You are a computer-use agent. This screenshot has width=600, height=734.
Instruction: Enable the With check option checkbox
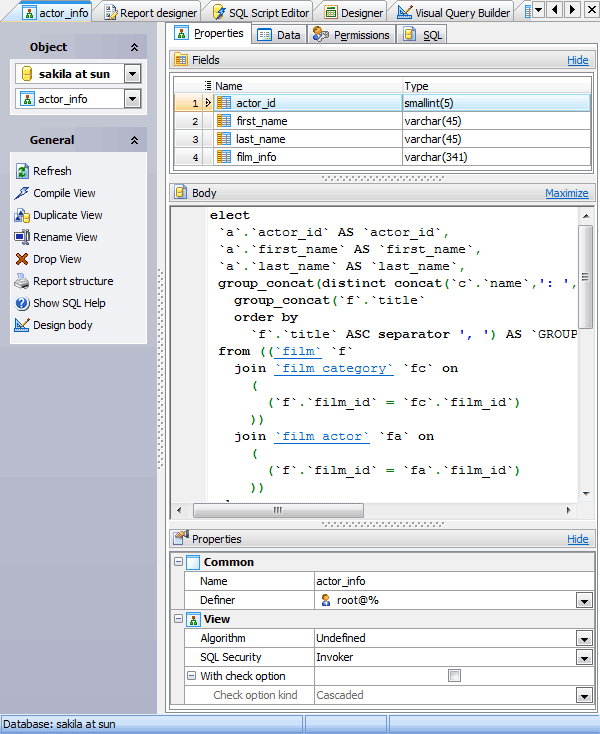[454, 676]
